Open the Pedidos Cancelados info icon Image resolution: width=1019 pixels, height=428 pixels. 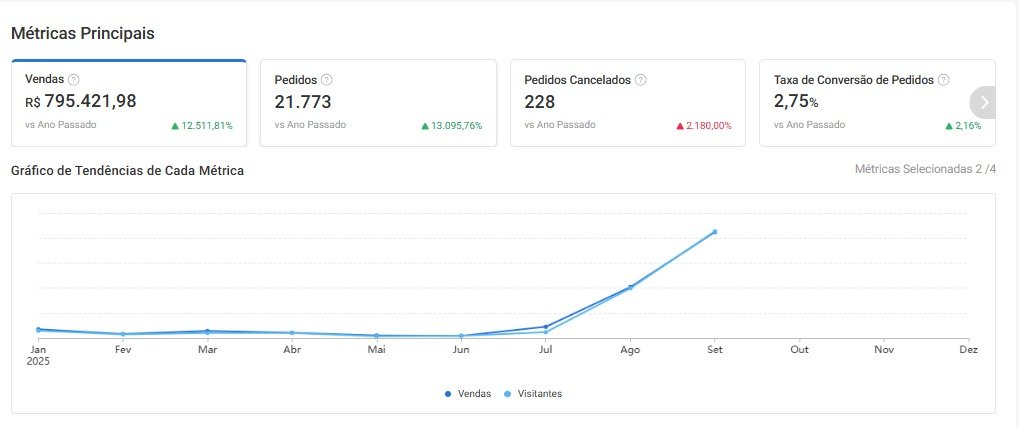click(641, 79)
